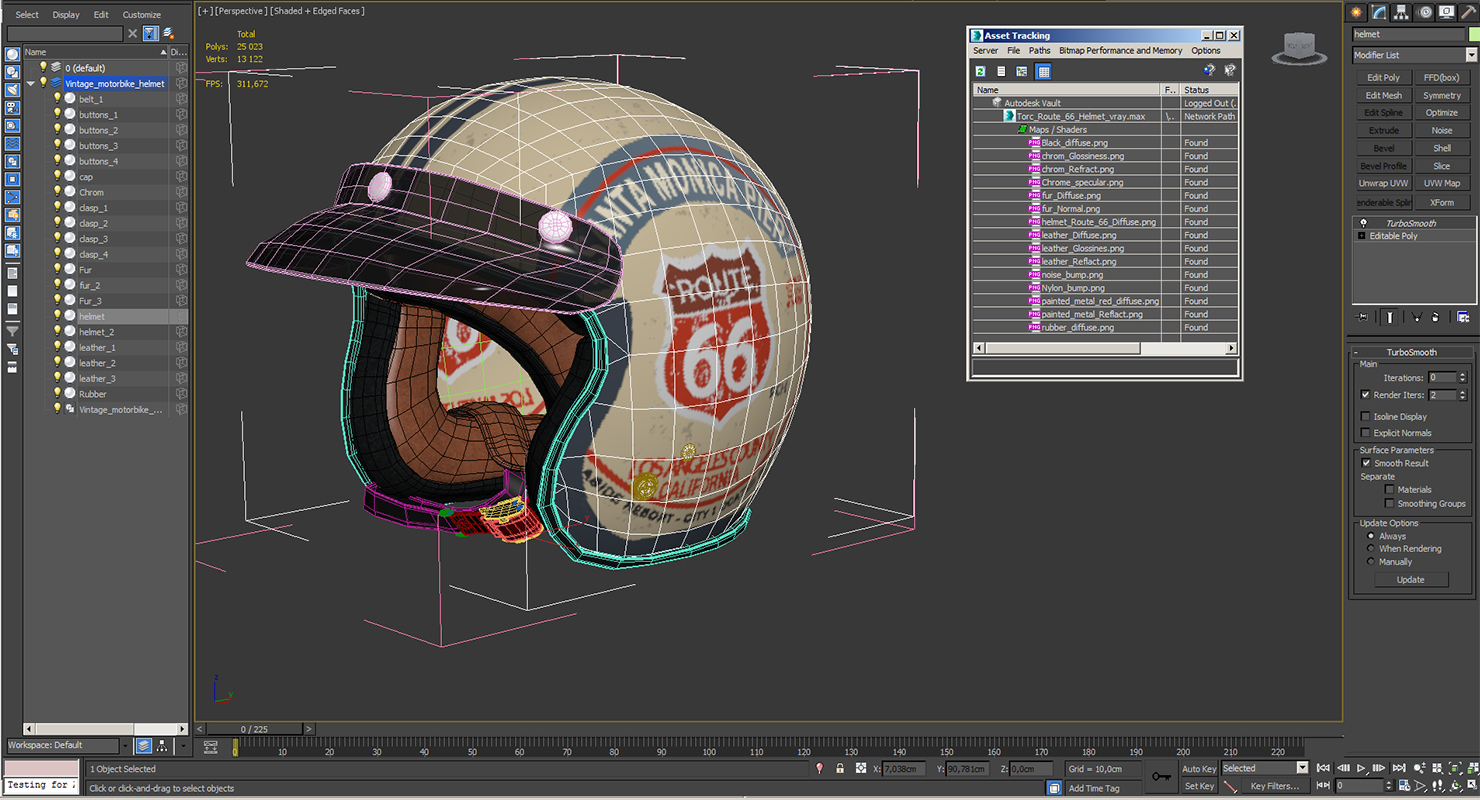Click the Unwrap UVW button
Screen dimensions: 1480x800
tap(1384, 184)
